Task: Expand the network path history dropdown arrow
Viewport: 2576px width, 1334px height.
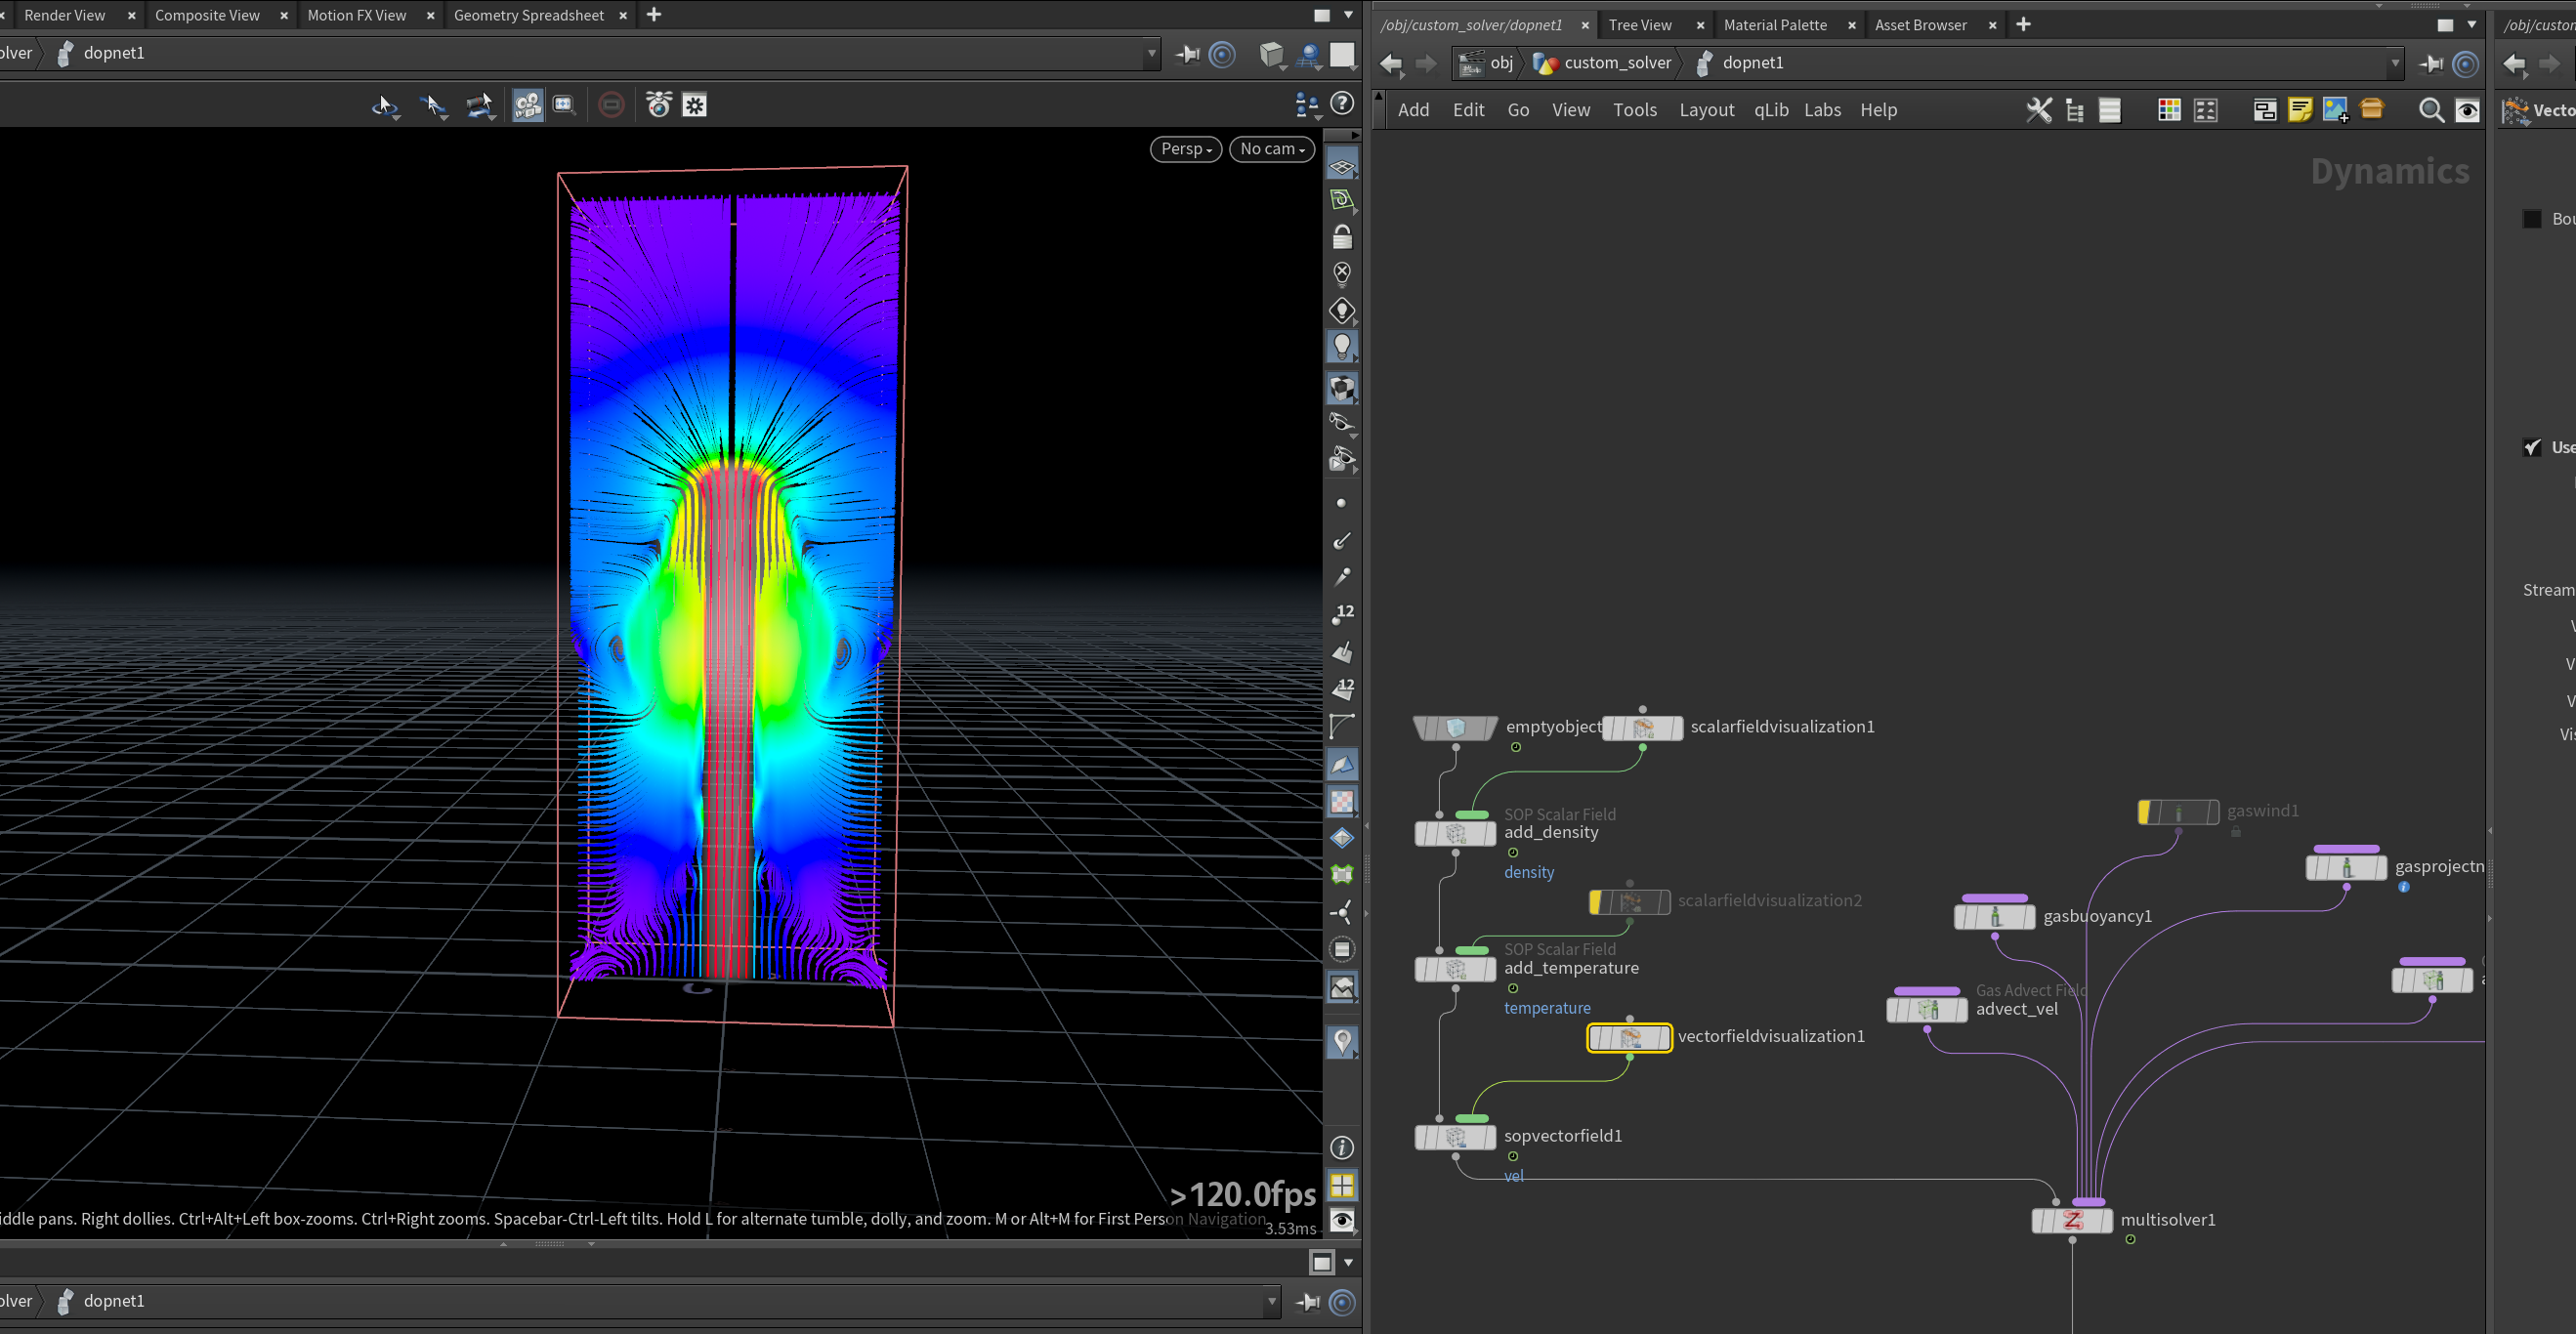Action: click(2395, 63)
